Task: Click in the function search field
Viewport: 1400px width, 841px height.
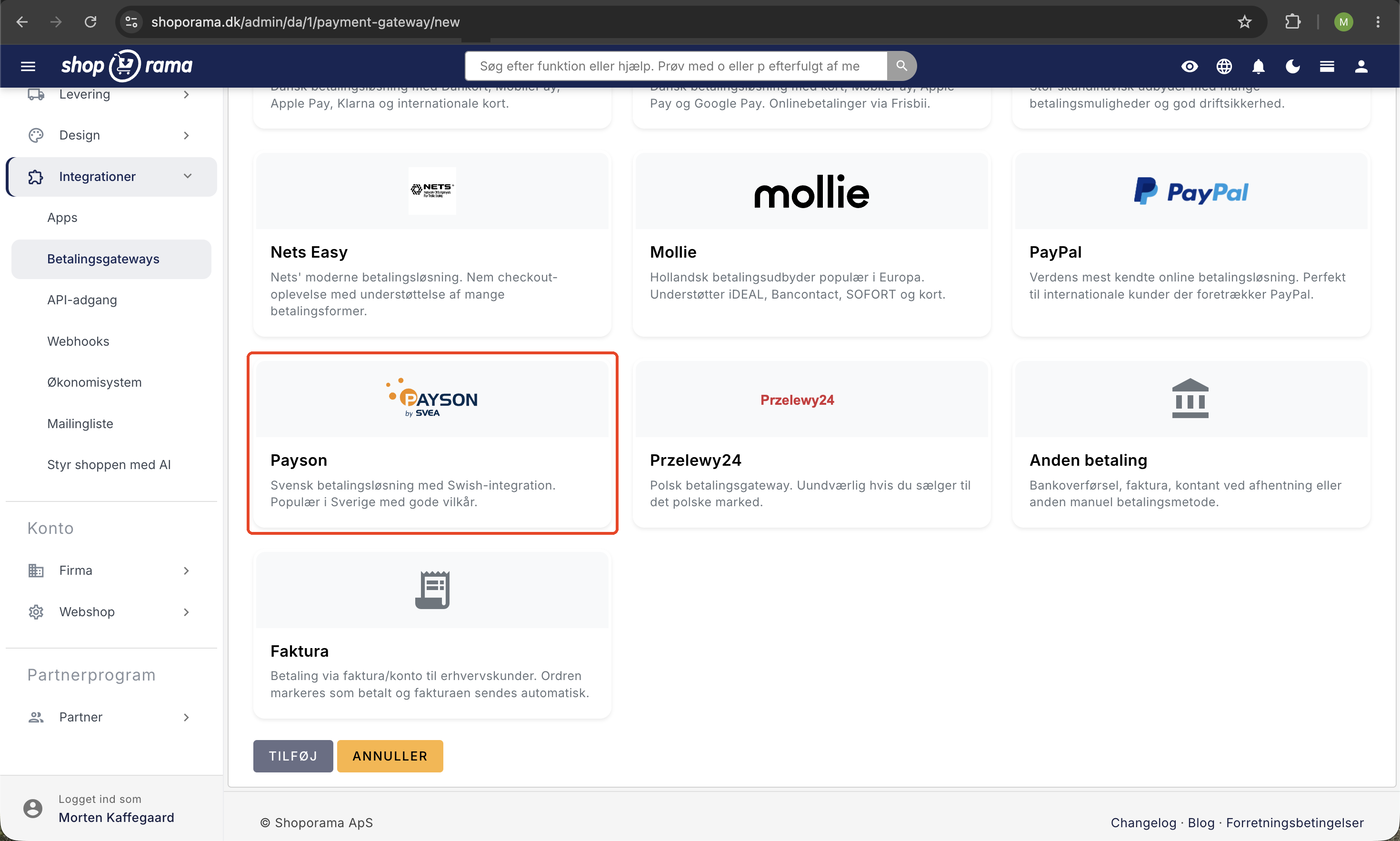Action: [676, 66]
